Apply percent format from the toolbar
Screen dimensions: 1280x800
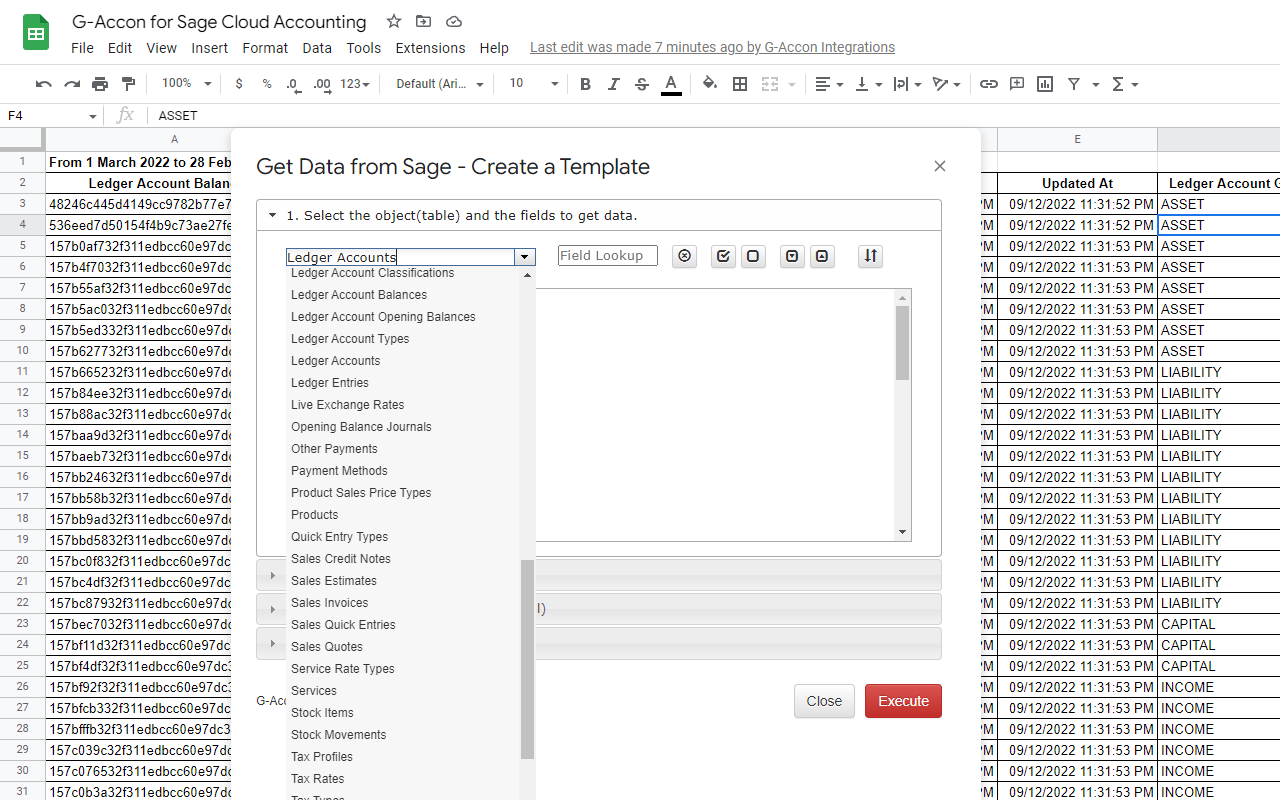267,84
